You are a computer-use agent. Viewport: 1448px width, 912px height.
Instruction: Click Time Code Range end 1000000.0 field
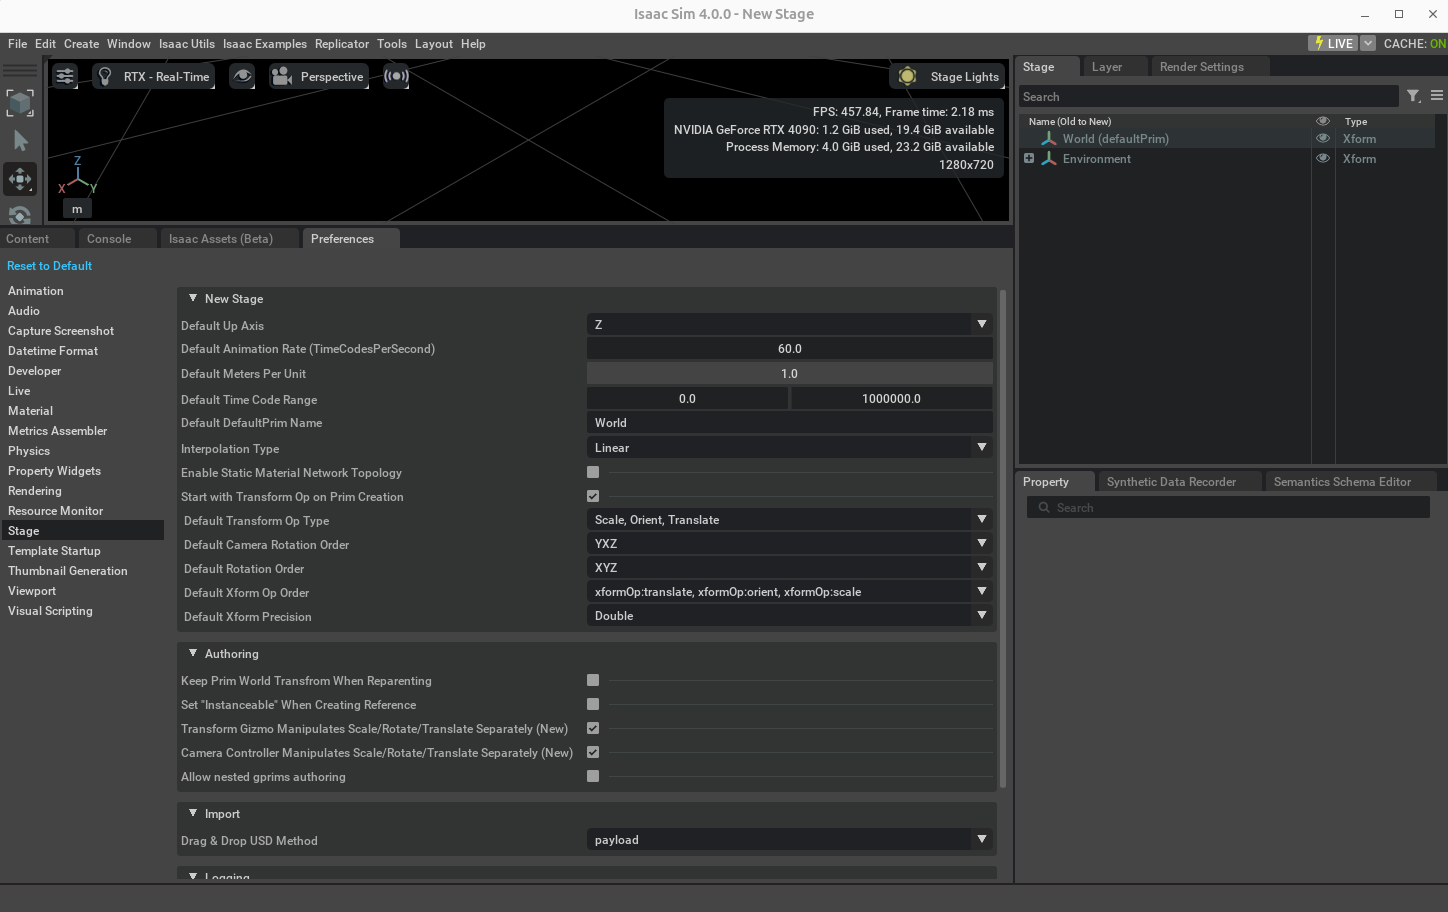(892, 398)
